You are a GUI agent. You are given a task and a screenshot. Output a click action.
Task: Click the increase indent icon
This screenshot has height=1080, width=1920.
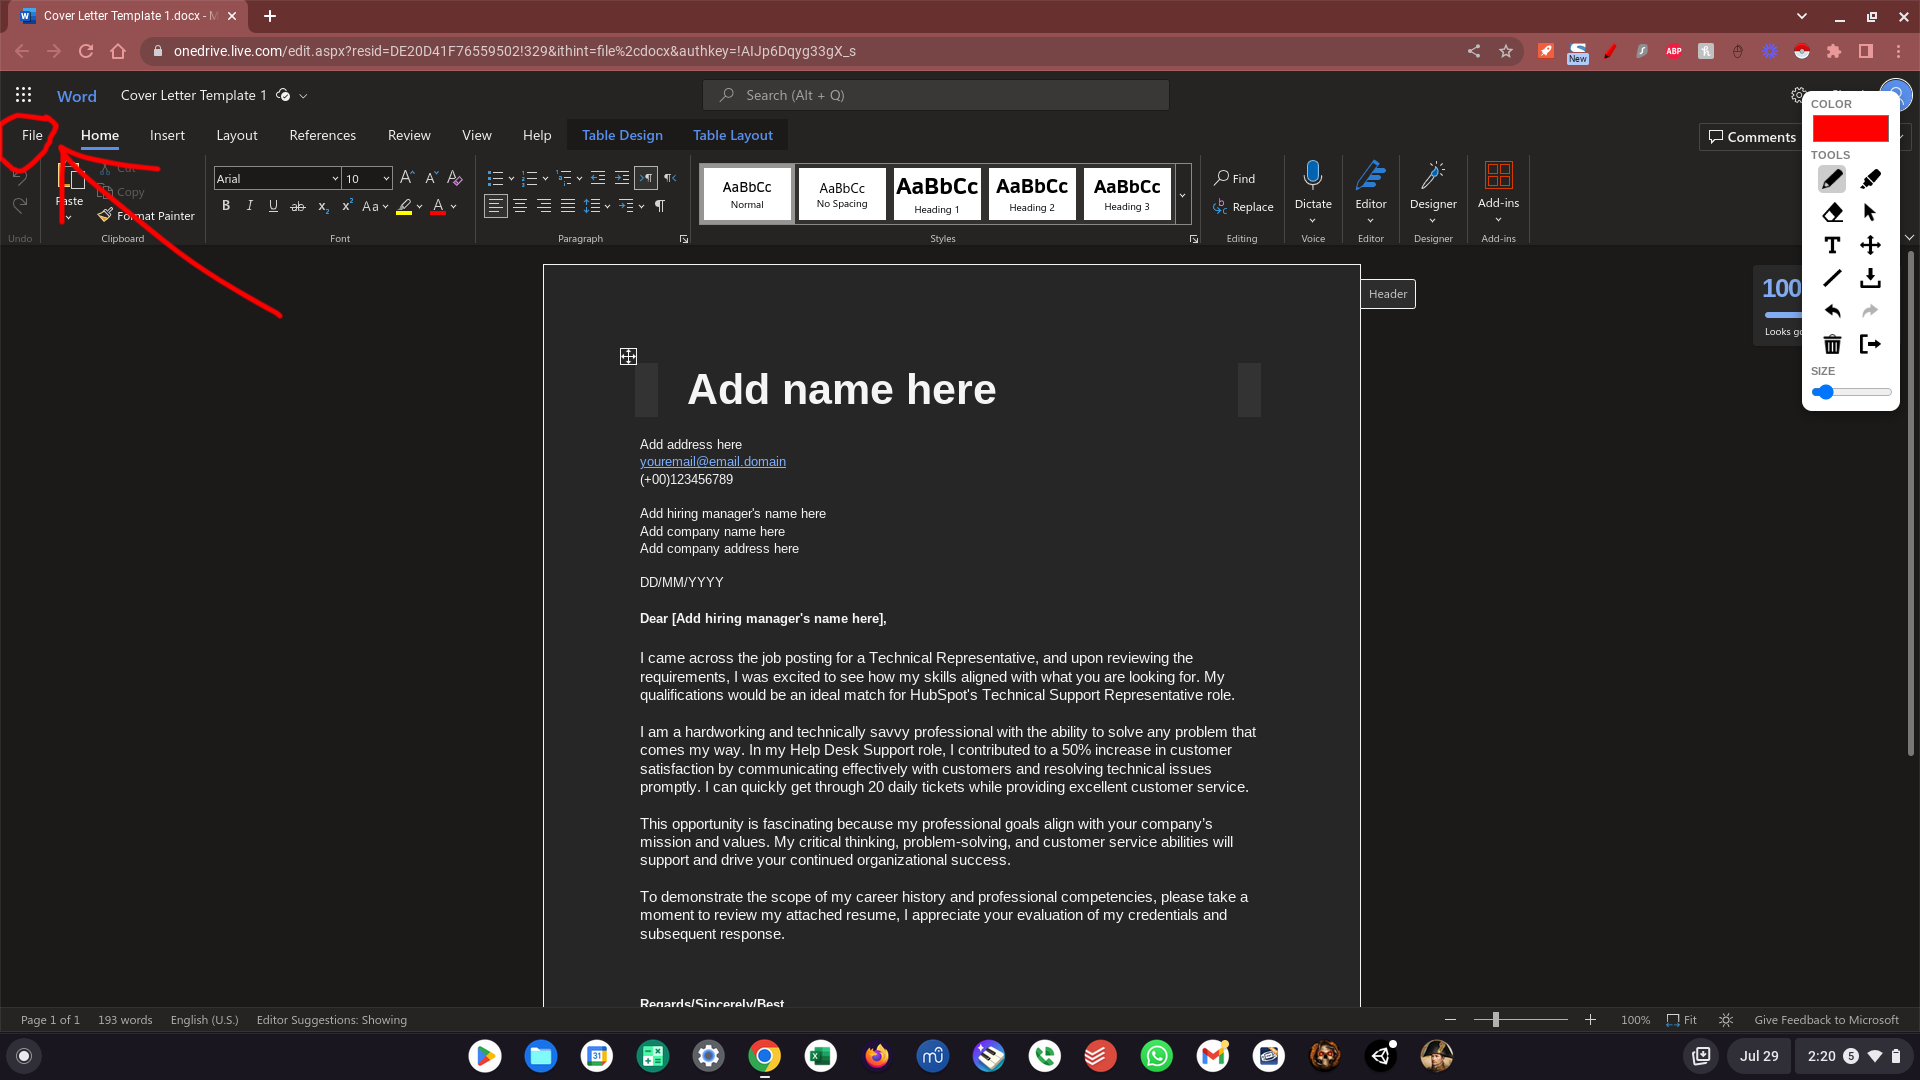pyautogui.click(x=622, y=178)
